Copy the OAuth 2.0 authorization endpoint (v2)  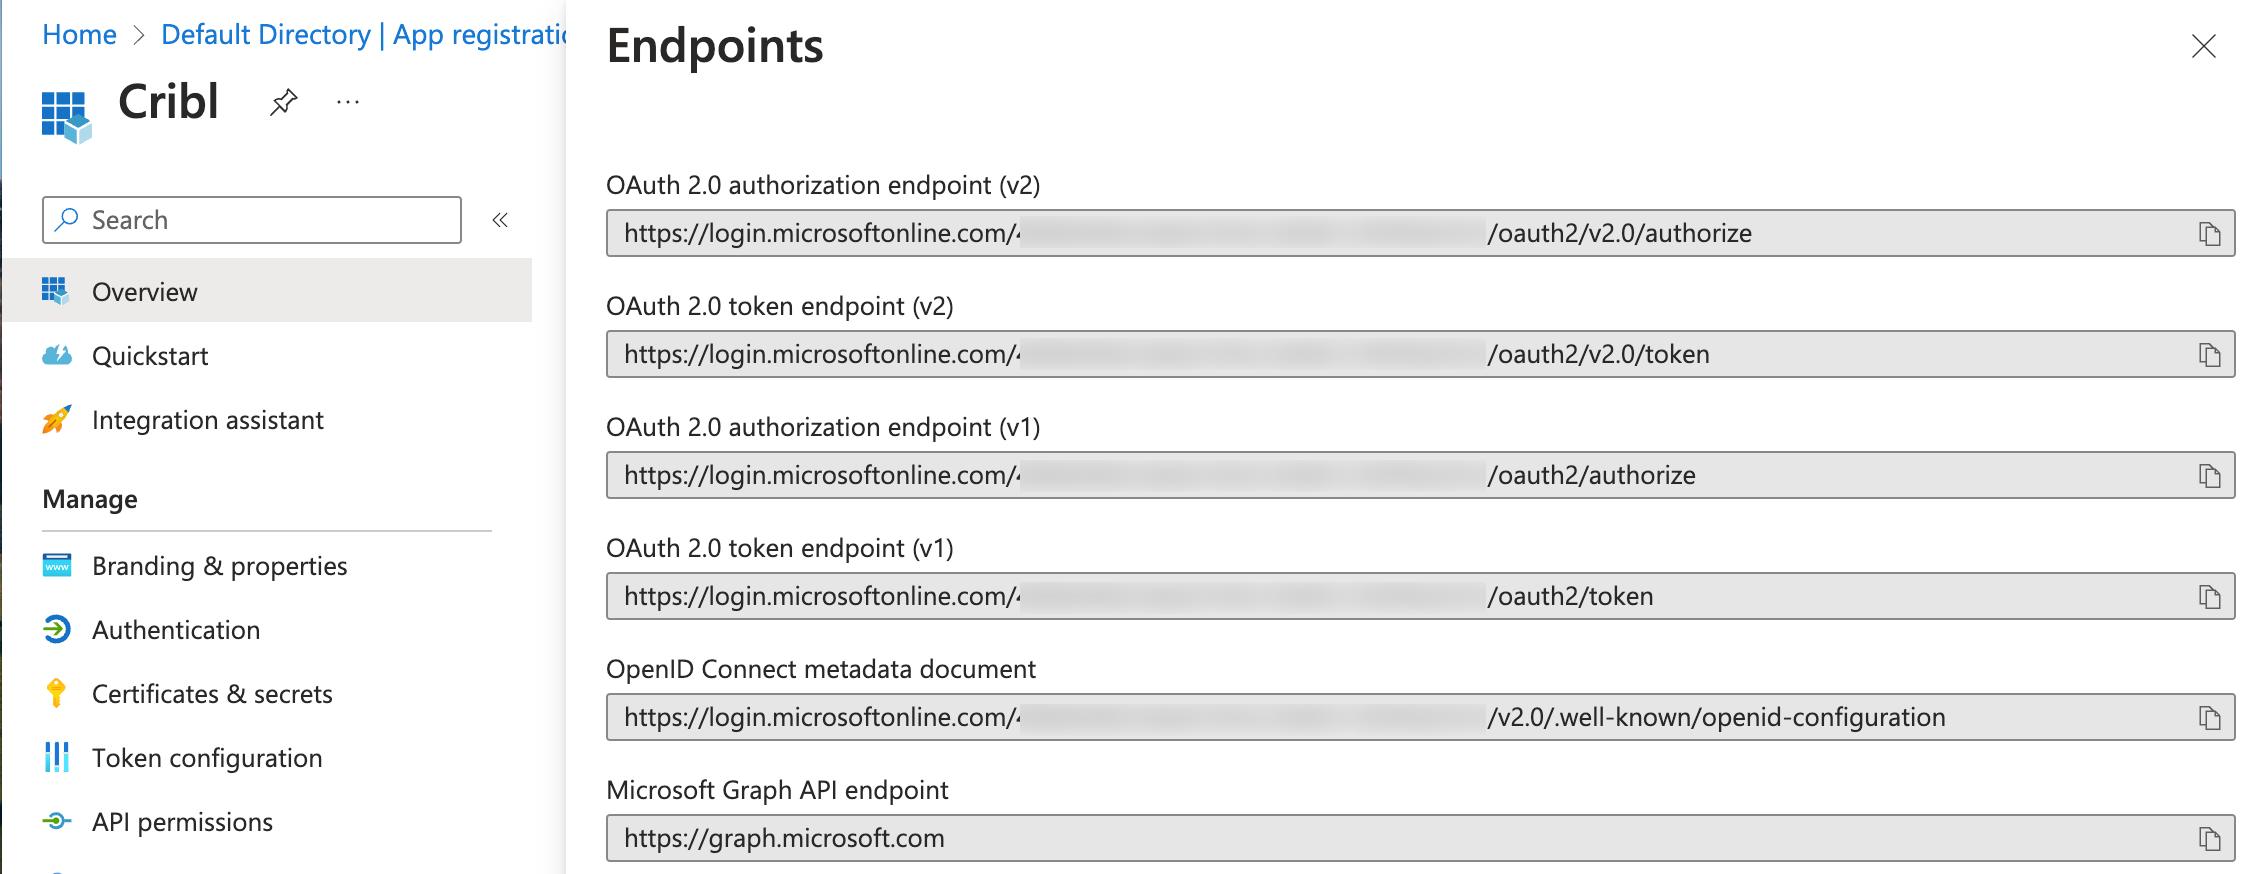coord(2210,233)
